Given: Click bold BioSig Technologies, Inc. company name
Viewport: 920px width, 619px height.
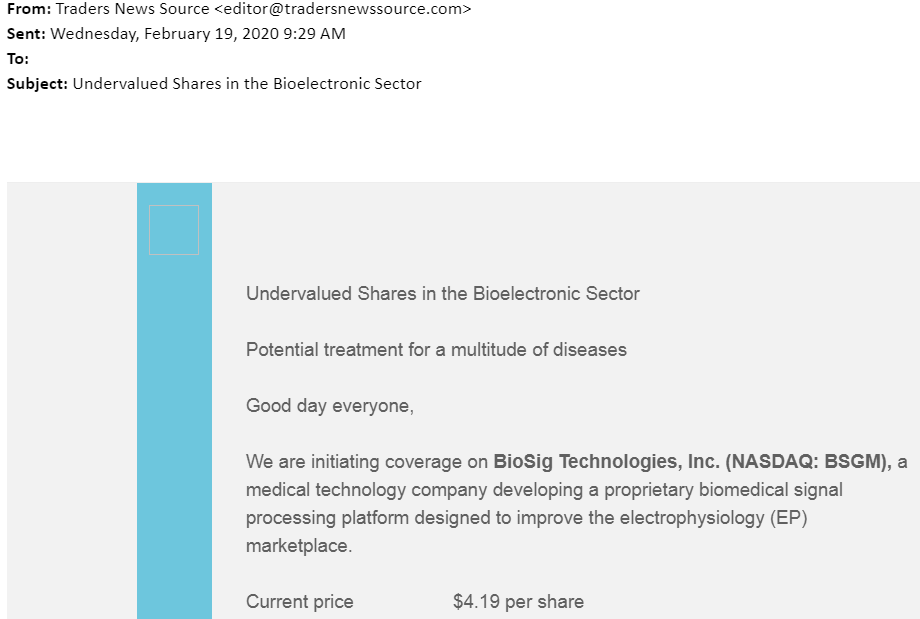Looking at the screenshot, I should click(607, 461).
